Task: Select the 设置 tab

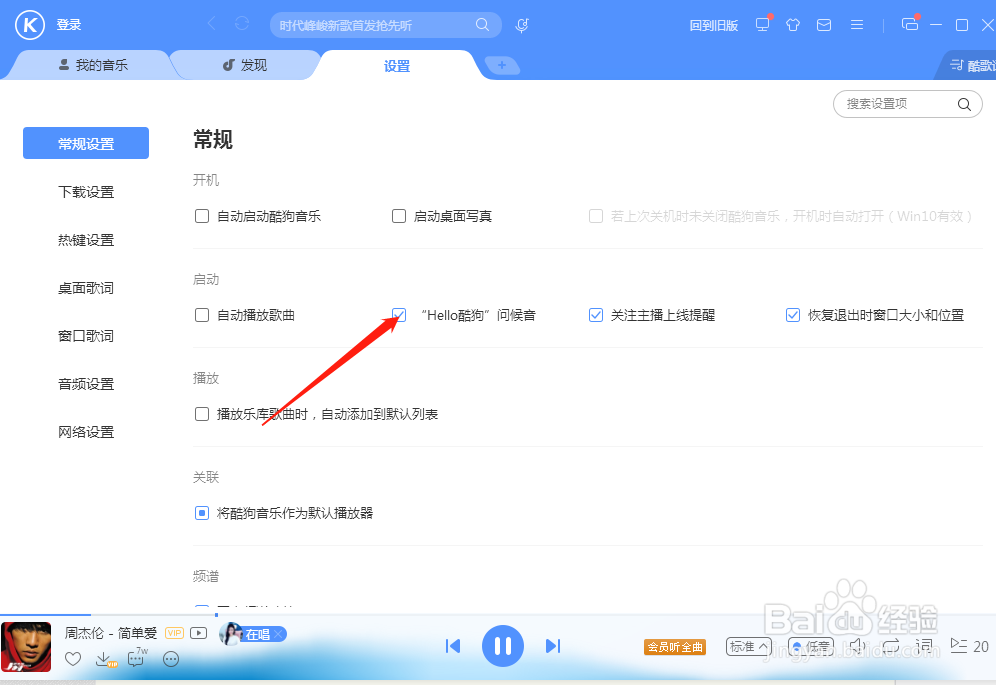Action: point(397,65)
